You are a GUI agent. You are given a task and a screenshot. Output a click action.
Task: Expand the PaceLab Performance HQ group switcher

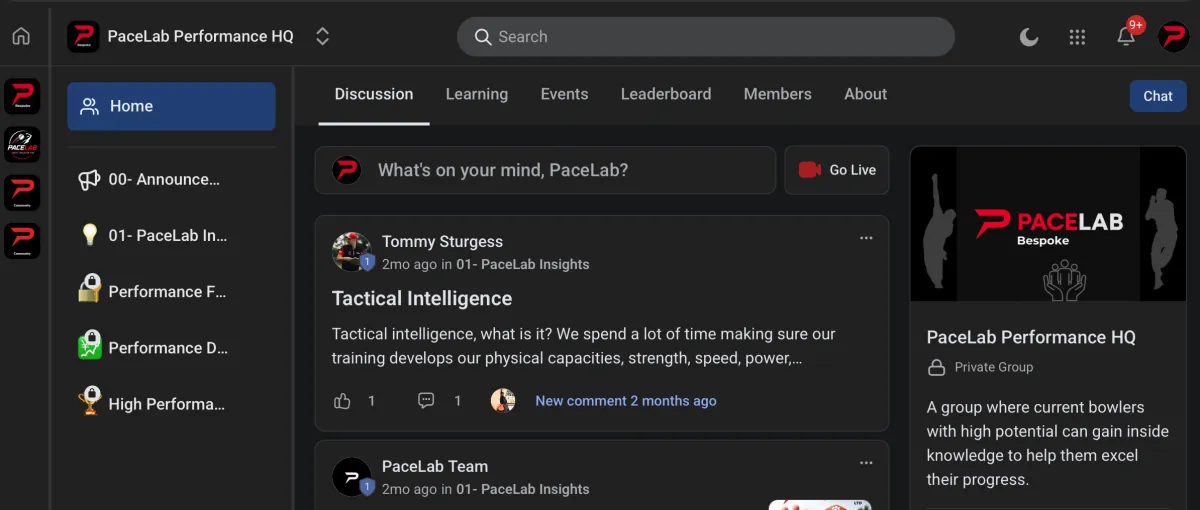(322, 36)
